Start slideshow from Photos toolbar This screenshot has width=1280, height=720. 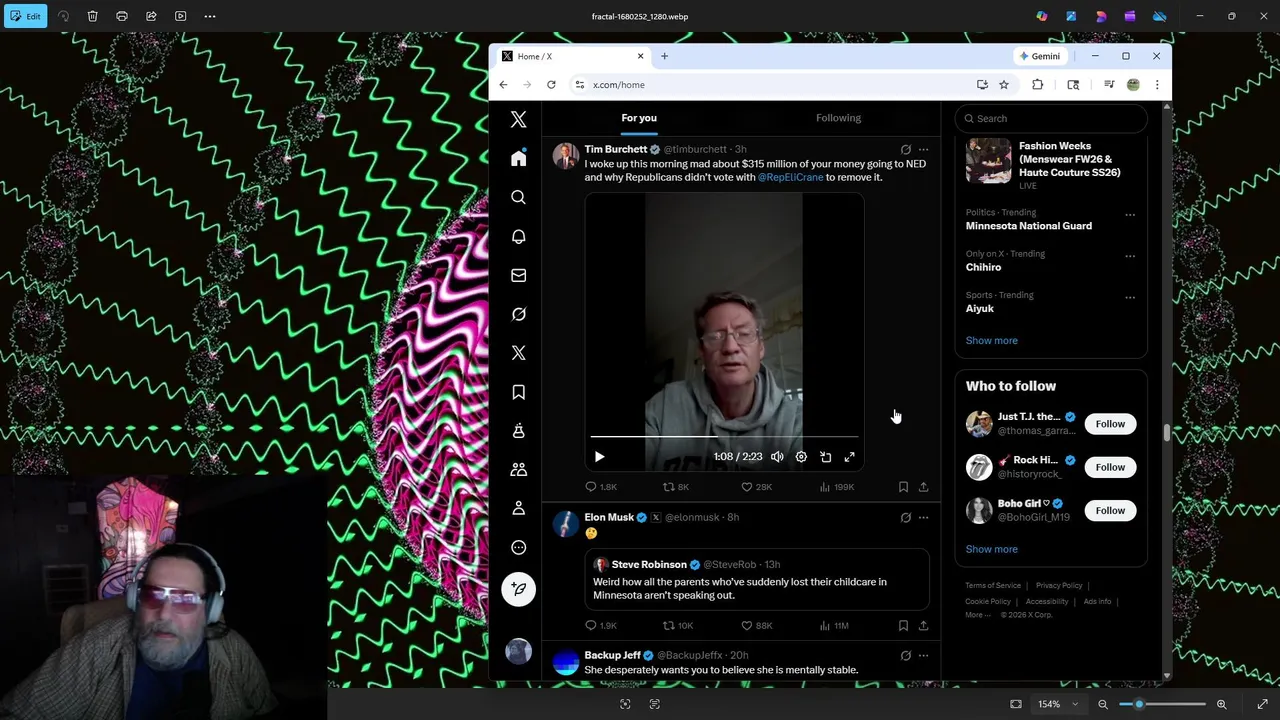tap(180, 16)
